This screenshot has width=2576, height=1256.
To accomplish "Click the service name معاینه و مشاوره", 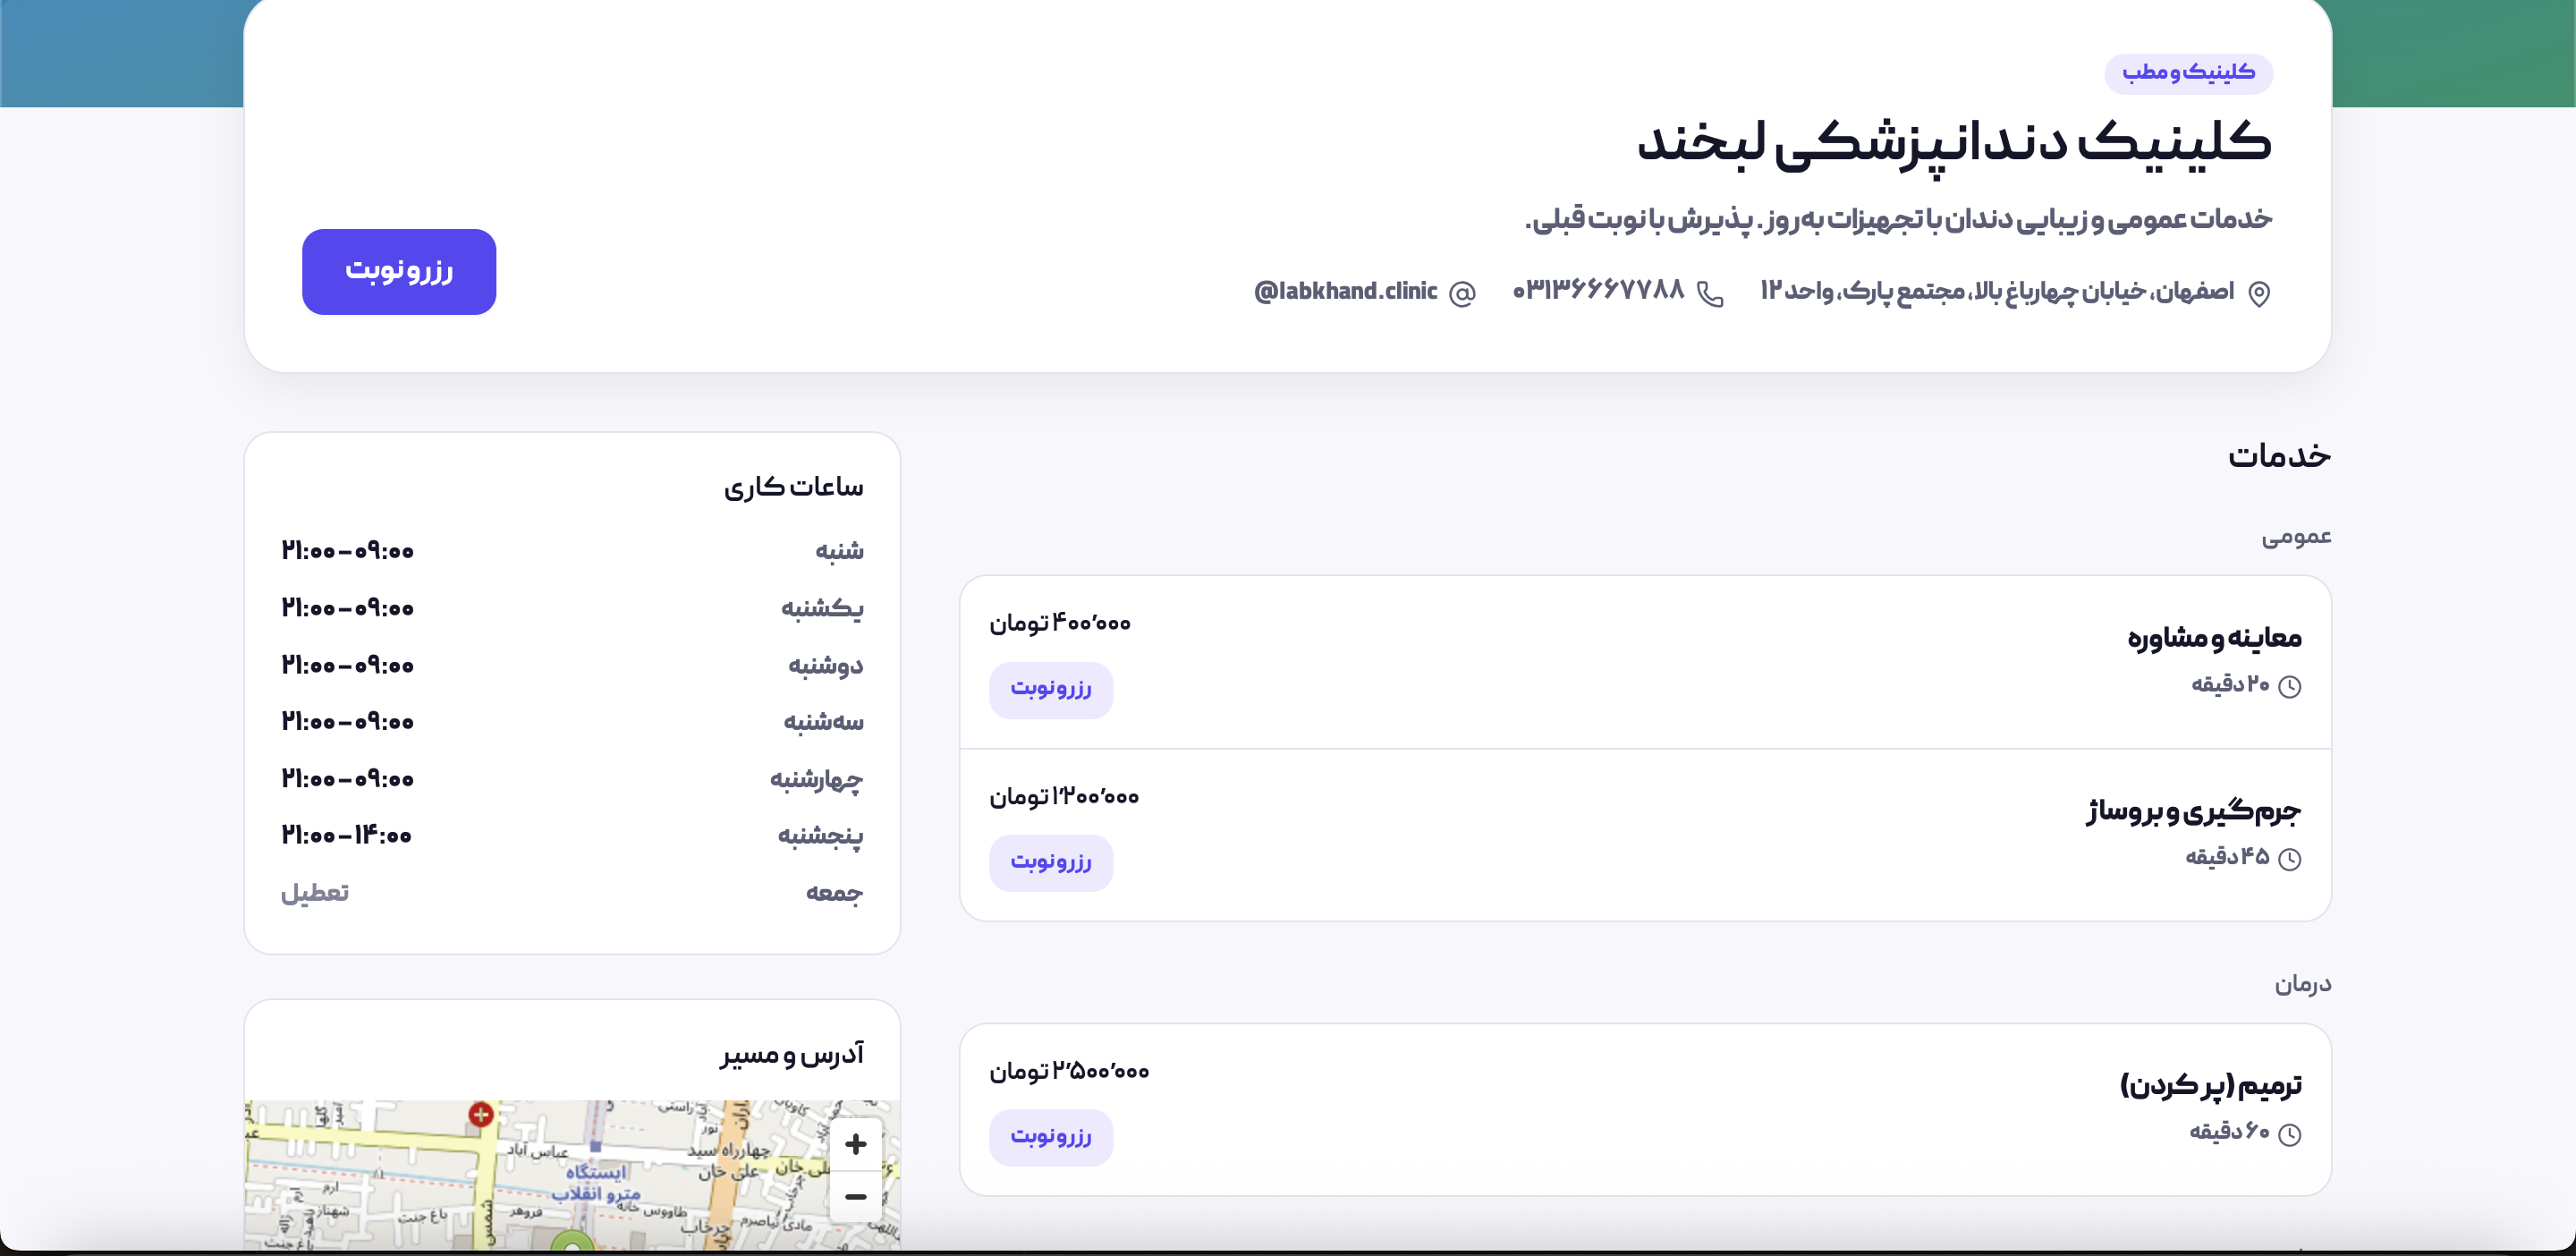I will (x=2214, y=638).
